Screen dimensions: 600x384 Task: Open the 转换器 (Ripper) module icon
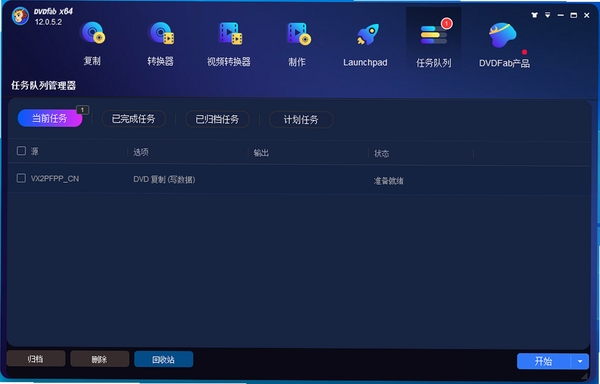161,34
